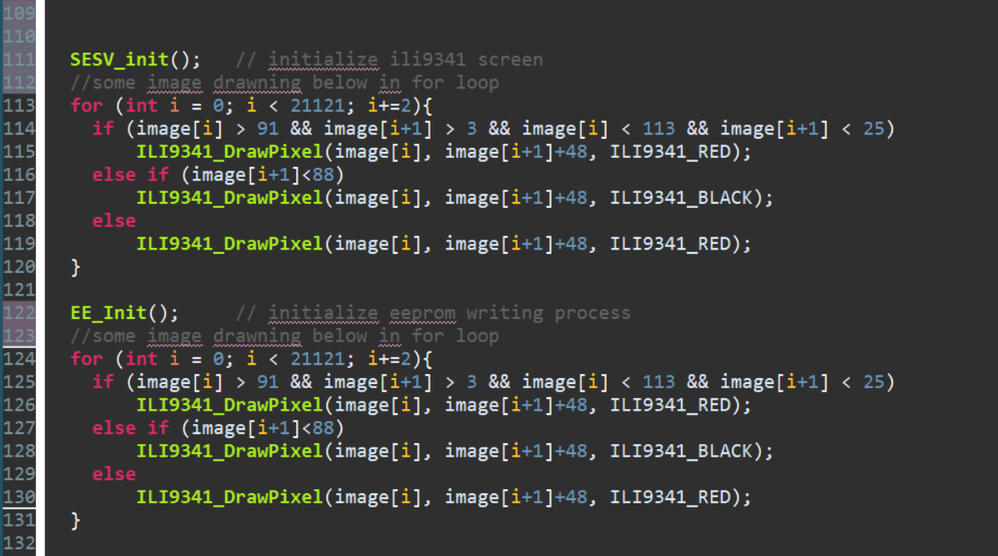Image resolution: width=998 pixels, height=556 pixels.
Task: Click ILI9341_DrawPixel on line 115
Action: click(x=229, y=151)
